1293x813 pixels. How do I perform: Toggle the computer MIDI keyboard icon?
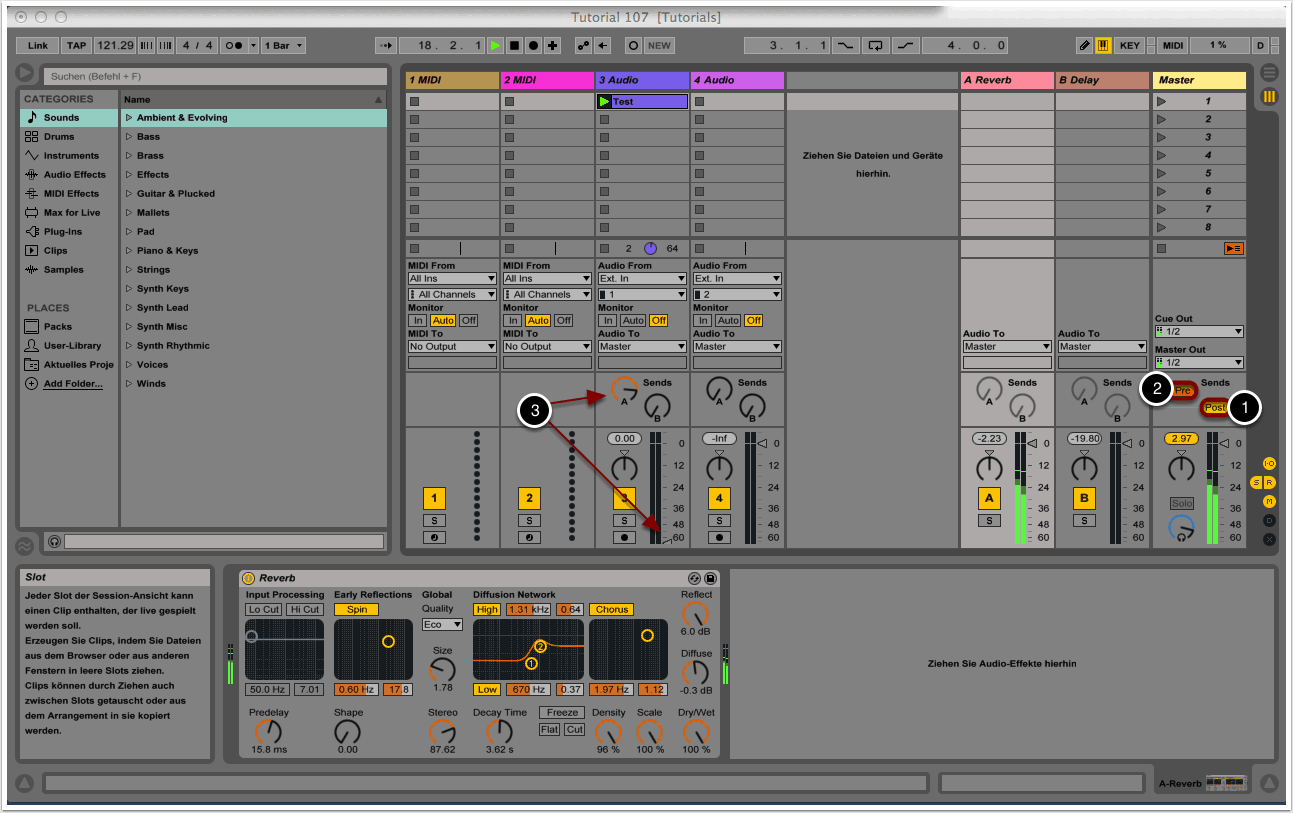coord(1103,45)
